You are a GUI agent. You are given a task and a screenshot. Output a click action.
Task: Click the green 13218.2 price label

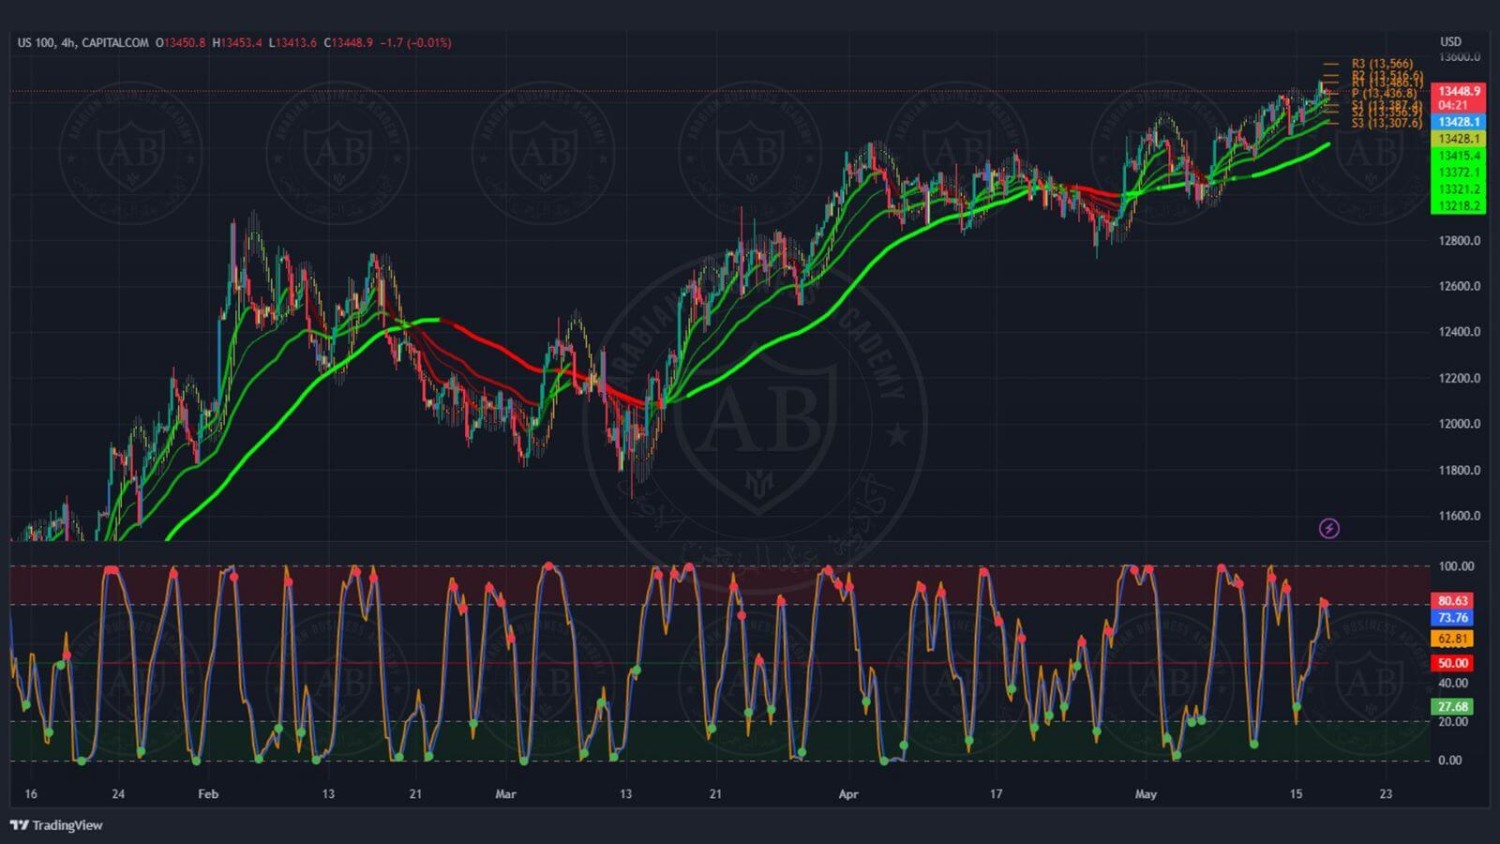click(1458, 206)
